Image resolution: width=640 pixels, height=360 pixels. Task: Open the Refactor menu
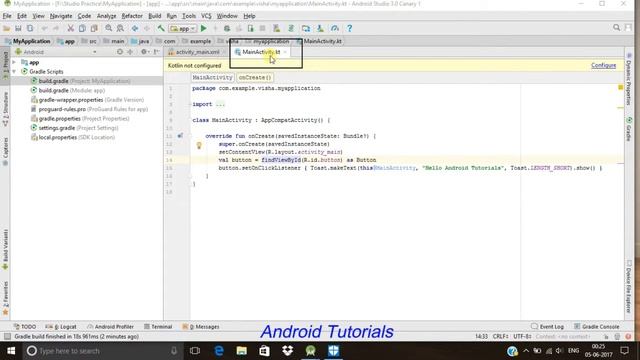click(x=132, y=16)
